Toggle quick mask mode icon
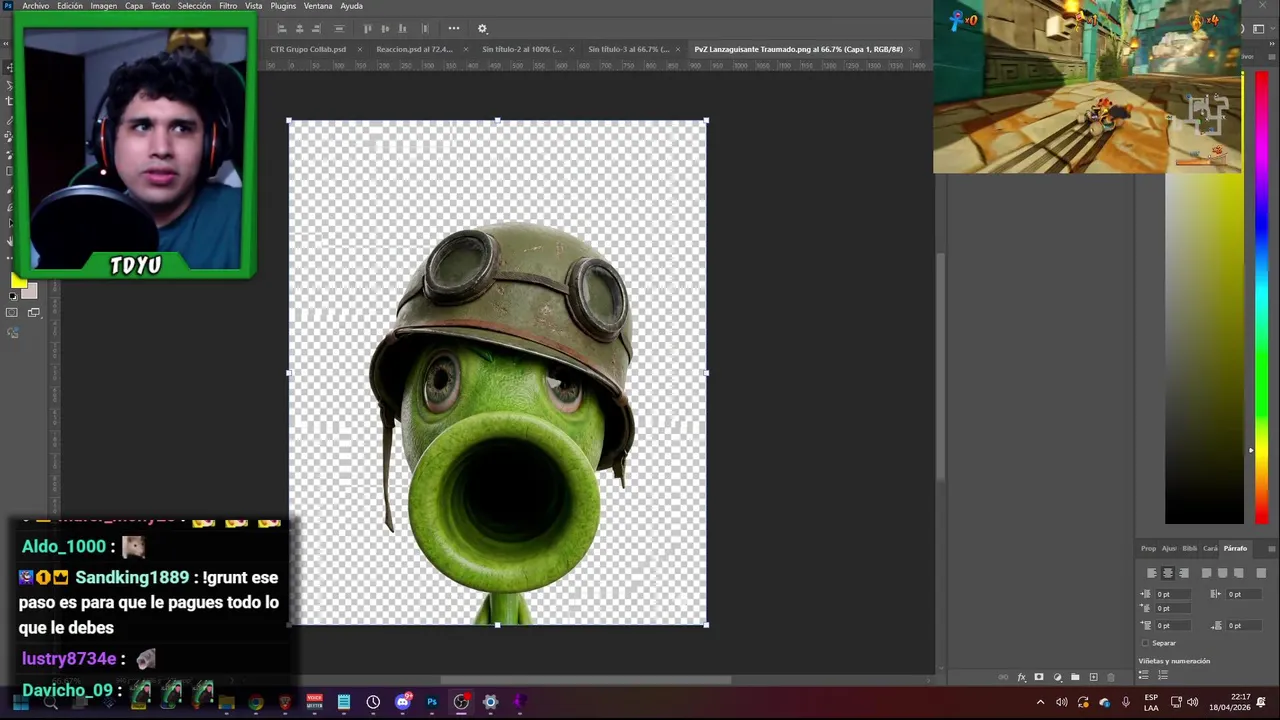Image resolution: width=1280 pixels, height=720 pixels. [12, 313]
